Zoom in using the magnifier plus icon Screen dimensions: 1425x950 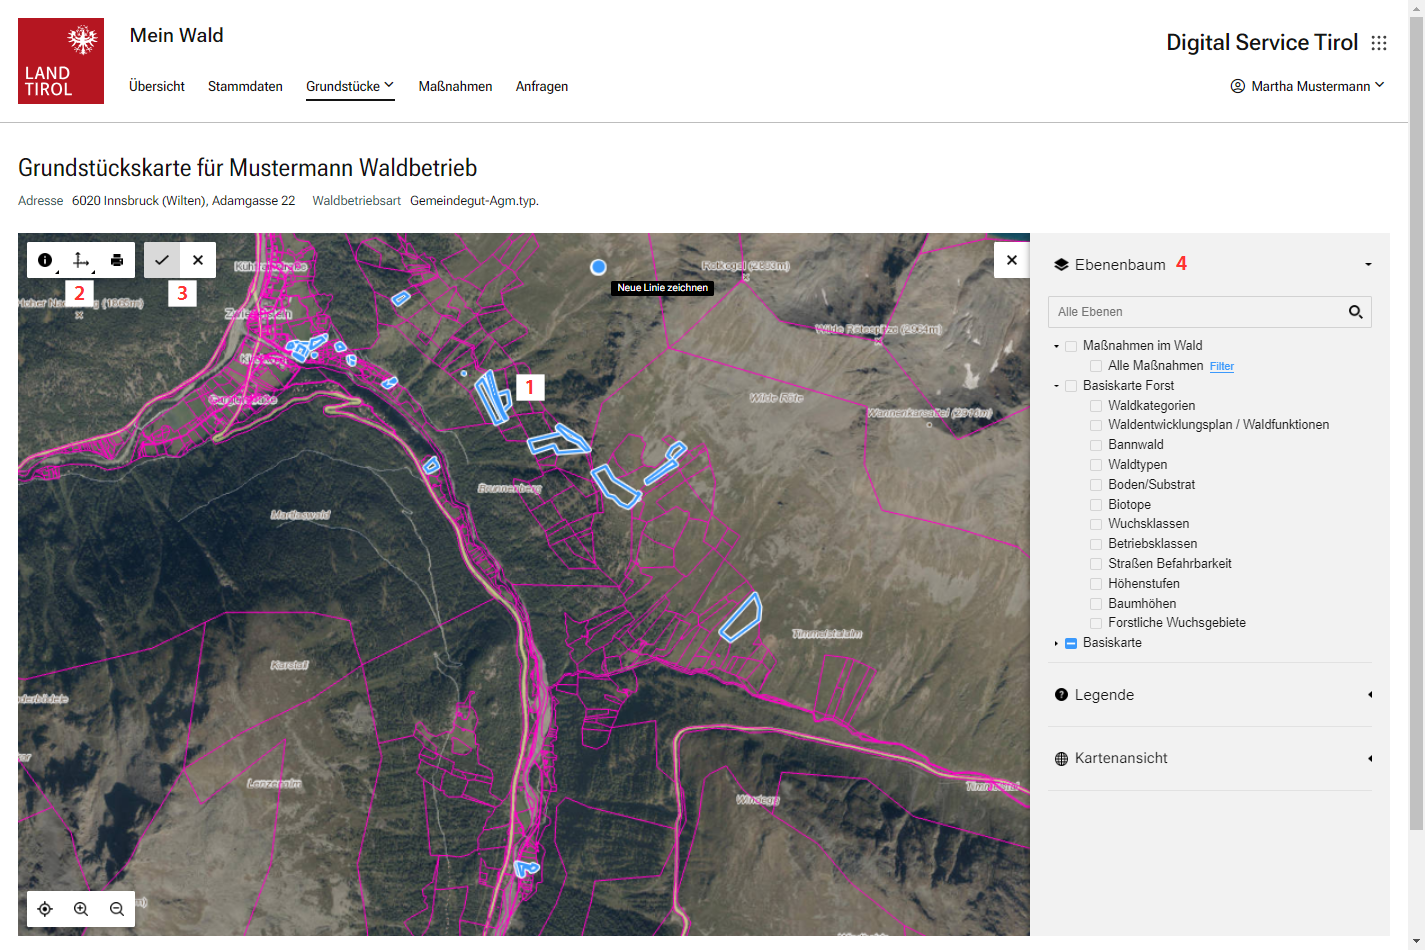tap(81, 909)
